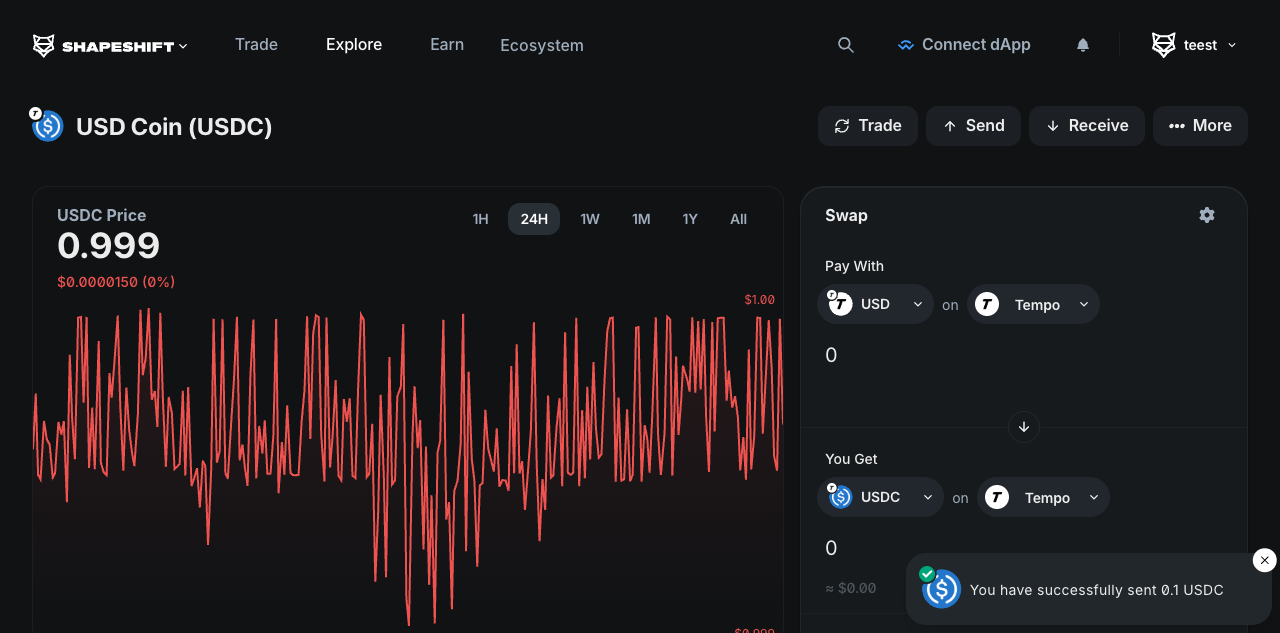Open notifications bell icon
This screenshot has width=1280, height=633.
1083,45
